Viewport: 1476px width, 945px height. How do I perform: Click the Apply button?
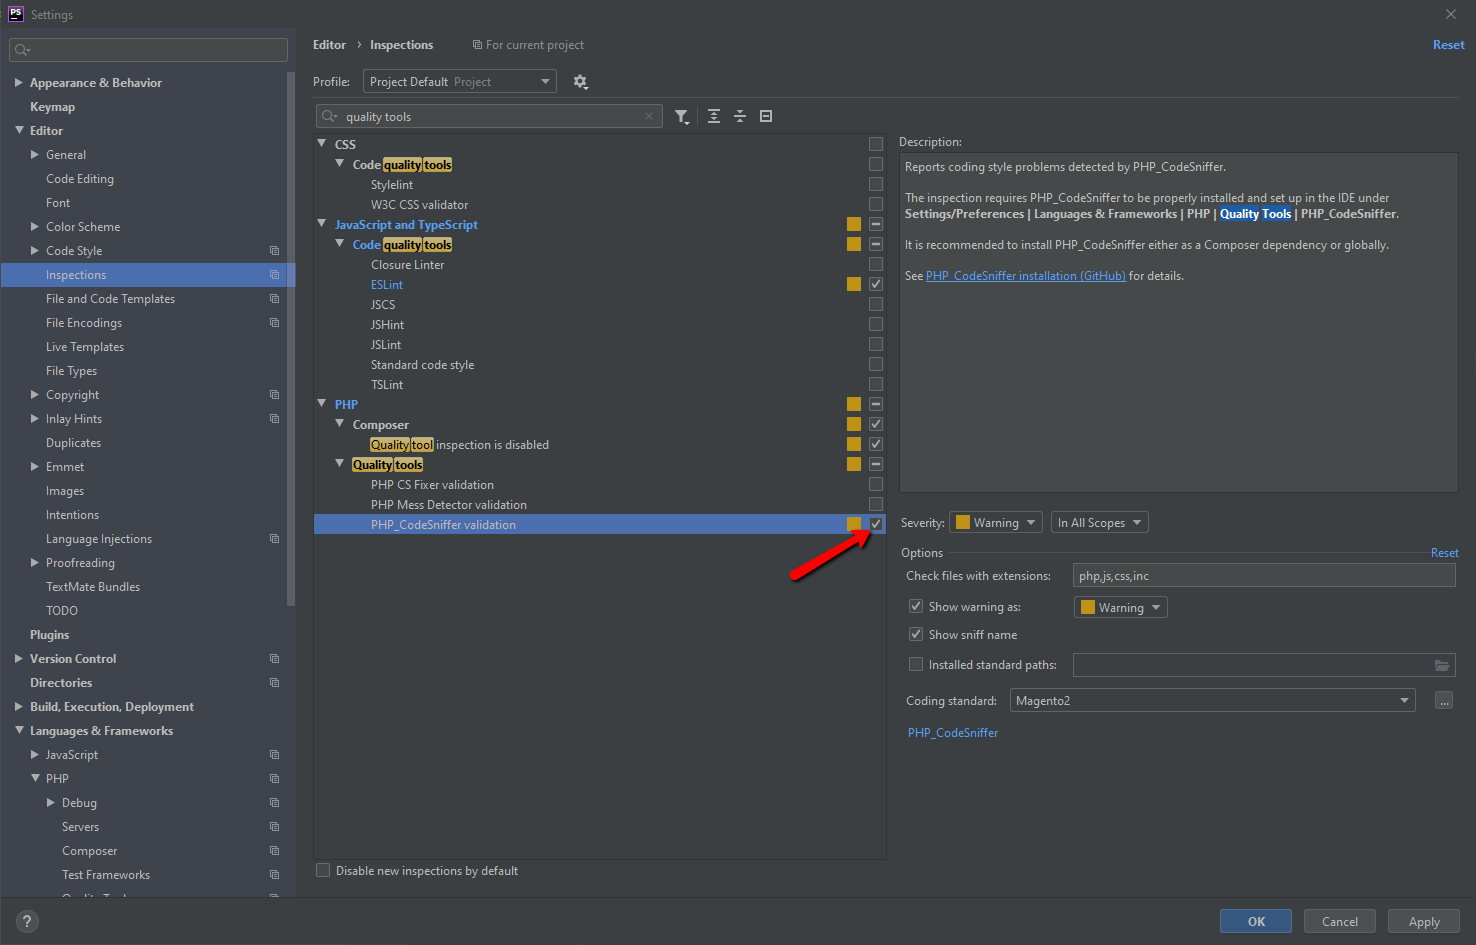pyautogui.click(x=1424, y=922)
